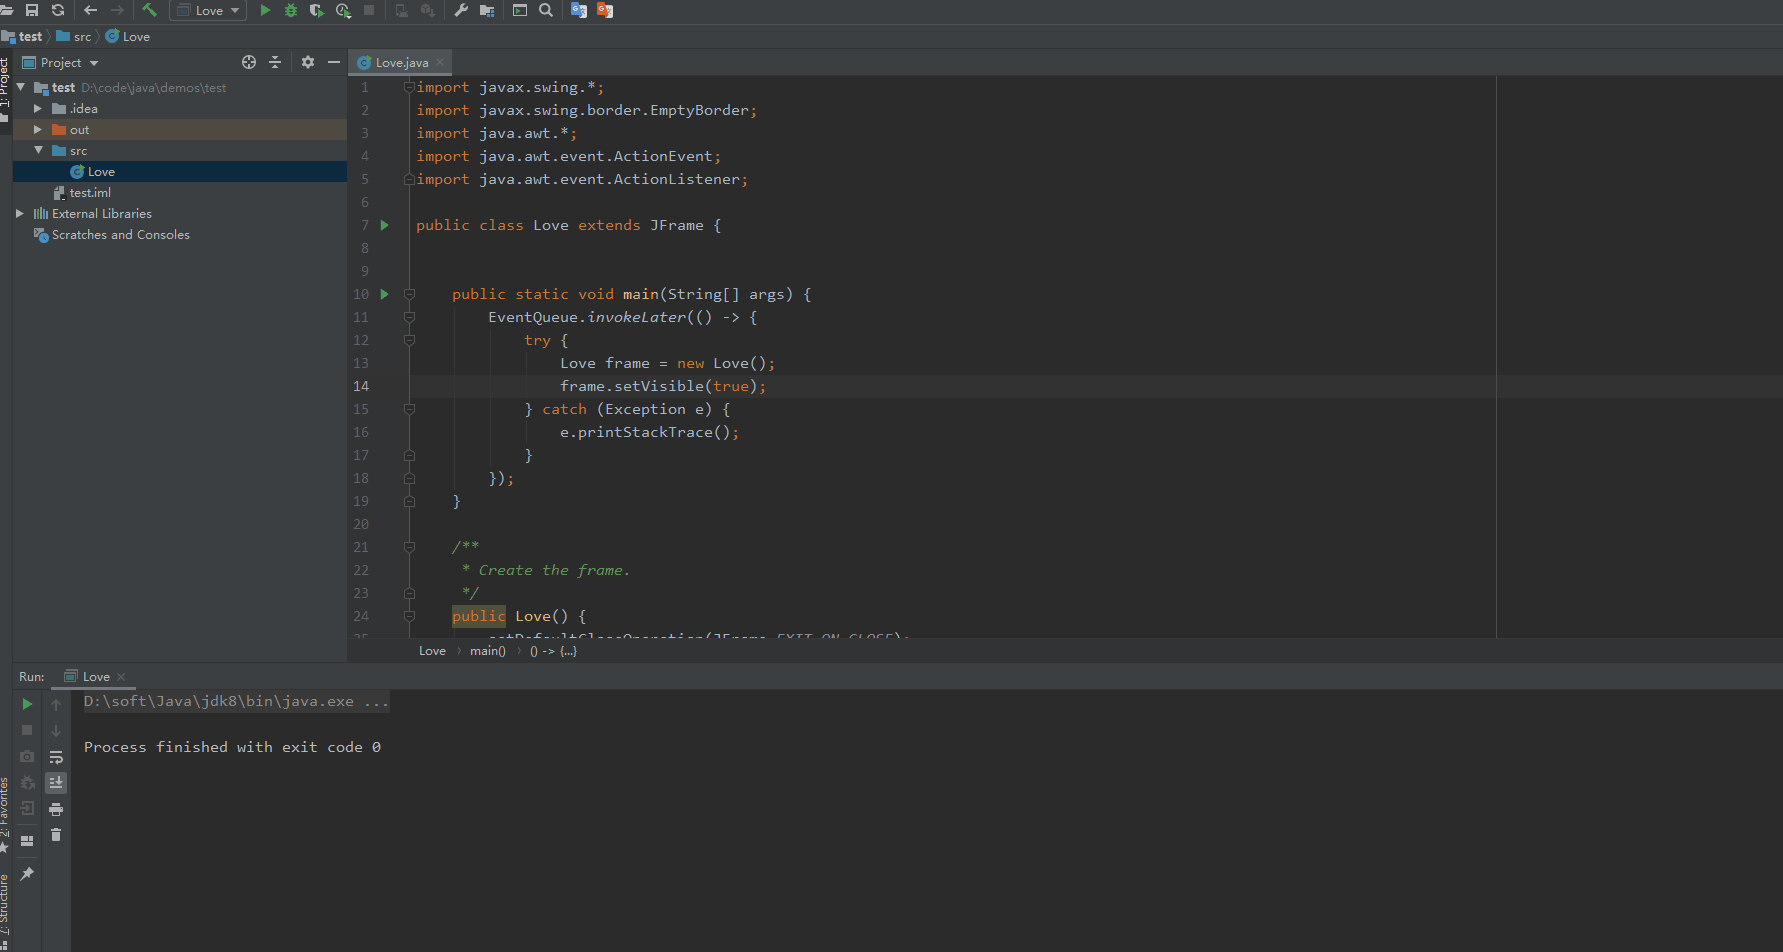Screen dimensions: 1783x952
Task: Click the Save All toolbar icon
Action: click(32, 10)
